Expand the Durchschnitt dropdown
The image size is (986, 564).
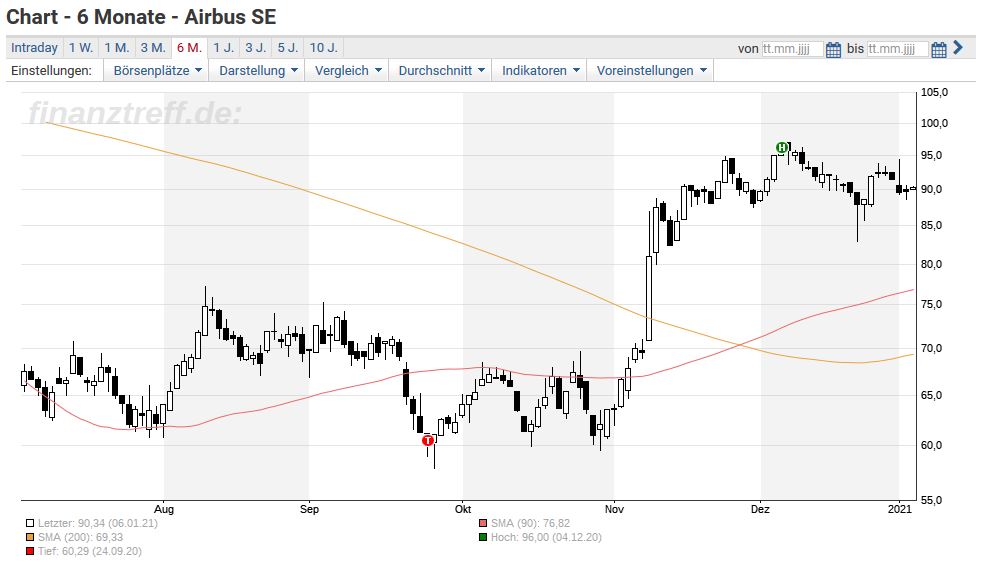pyautogui.click(x=441, y=70)
